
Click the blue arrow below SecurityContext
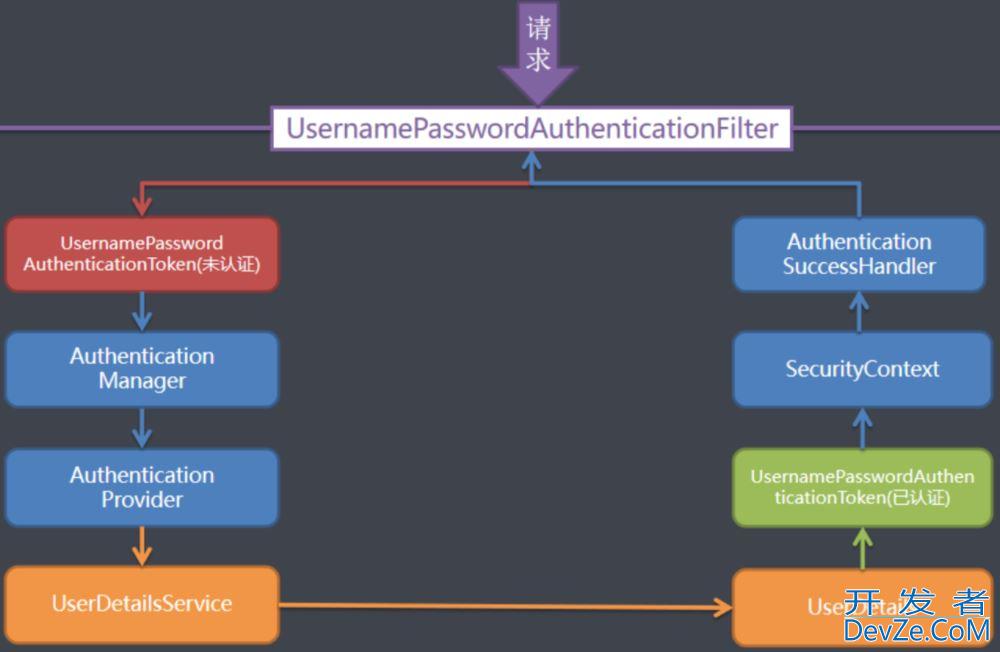[862, 428]
